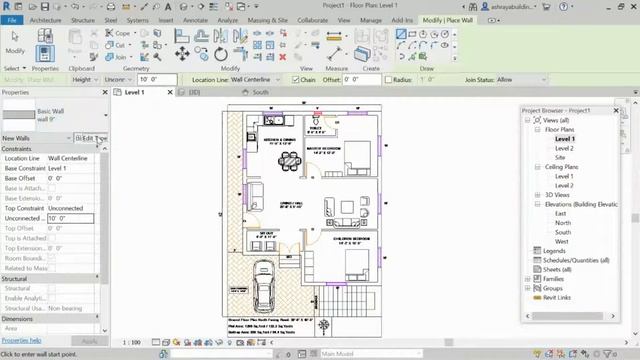This screenshot has width=640, height=360.
Task: Toggle the Related to Mass checkbox
Action: click(51, 268)
